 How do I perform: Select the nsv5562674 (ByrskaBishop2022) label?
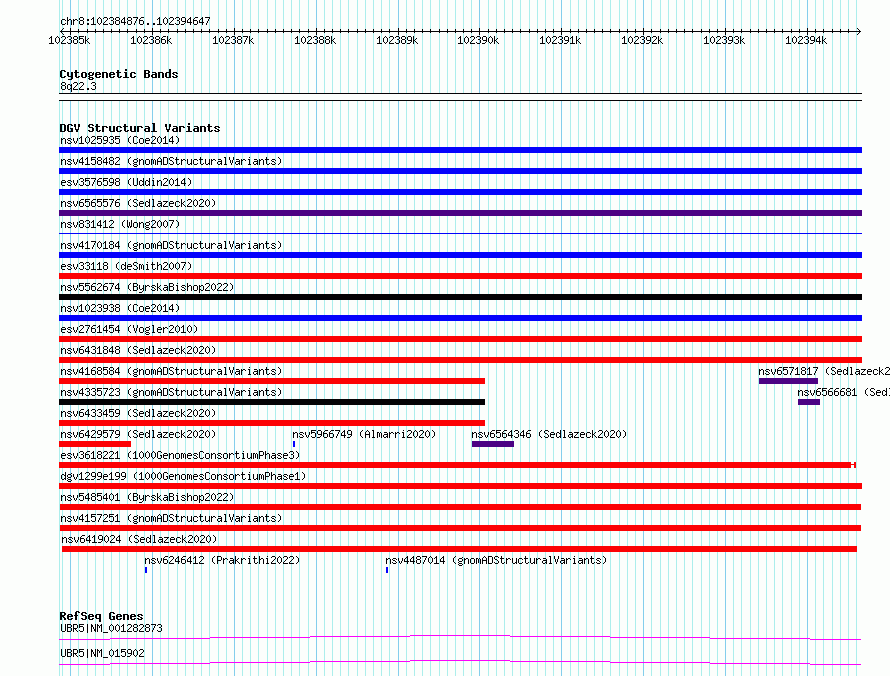147,287
